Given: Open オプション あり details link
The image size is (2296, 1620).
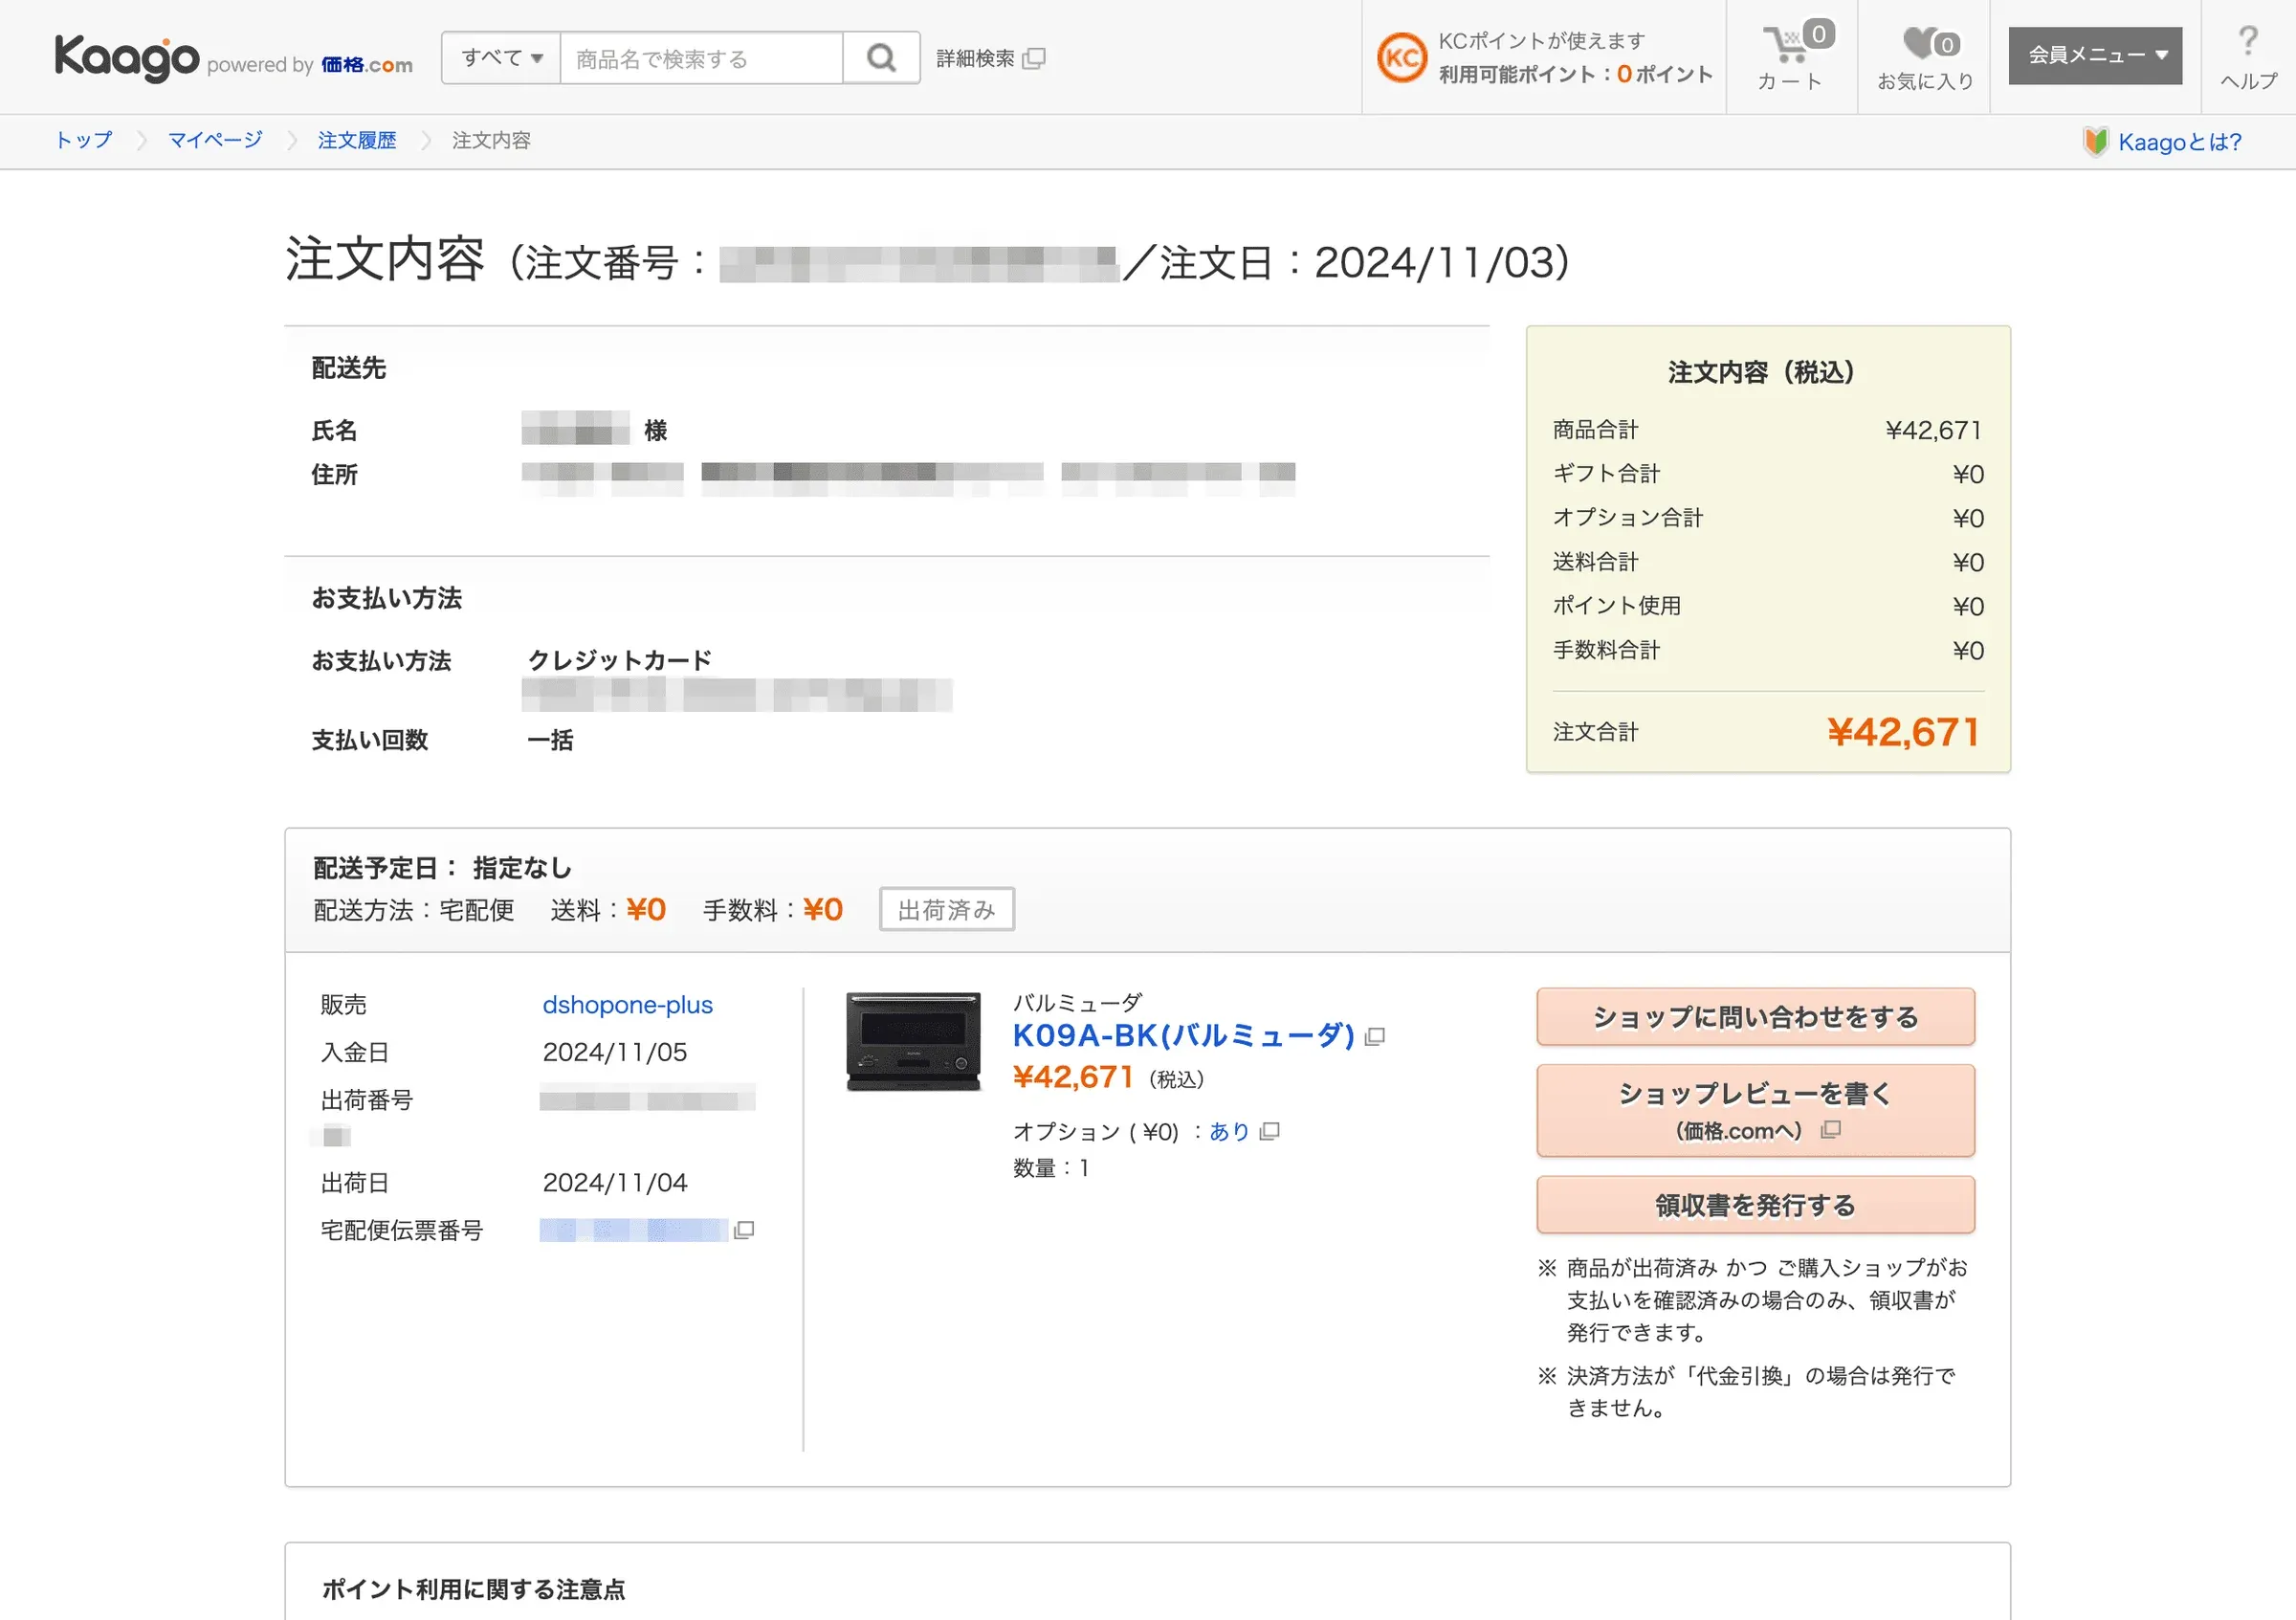Looking at the screenshot, I should coord(1229,1131).
